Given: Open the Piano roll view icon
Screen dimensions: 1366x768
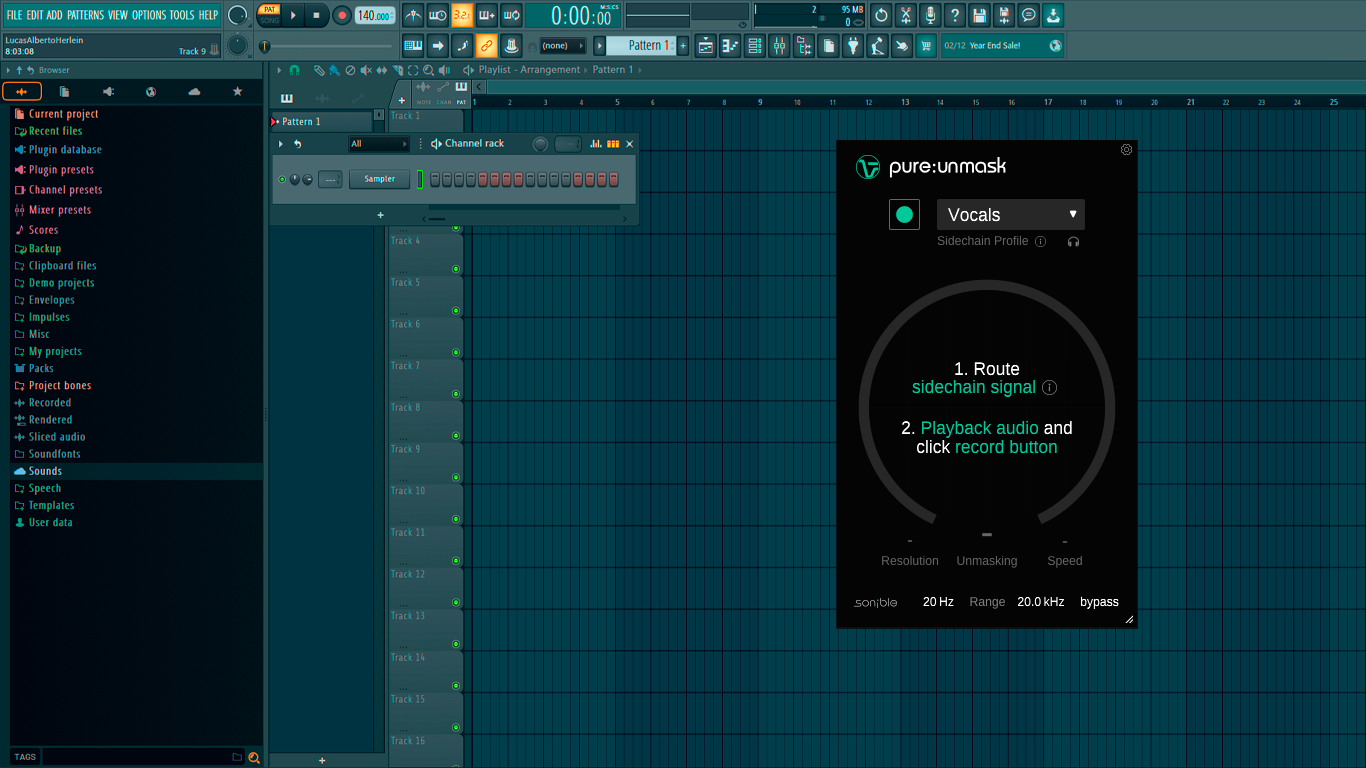Looking at the screenshot, I should pyautogui.click(x=730, y=45).
